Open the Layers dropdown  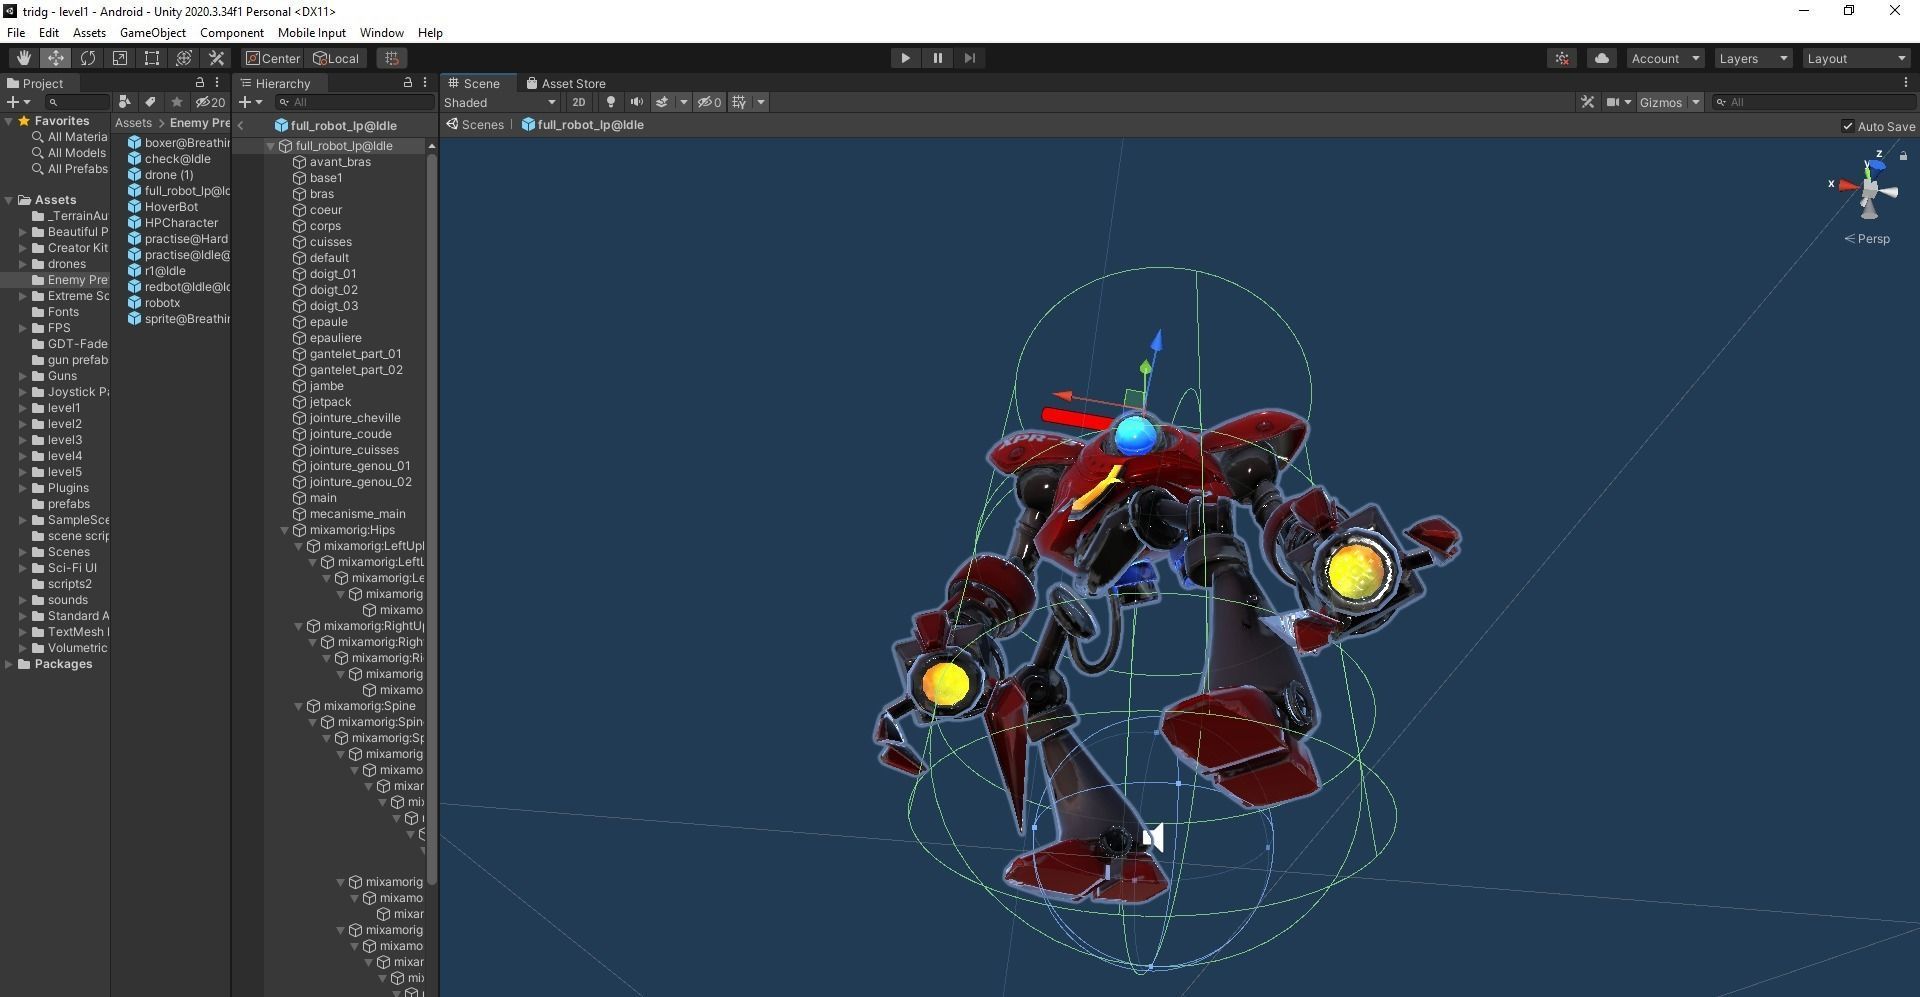click(1753, 58)
